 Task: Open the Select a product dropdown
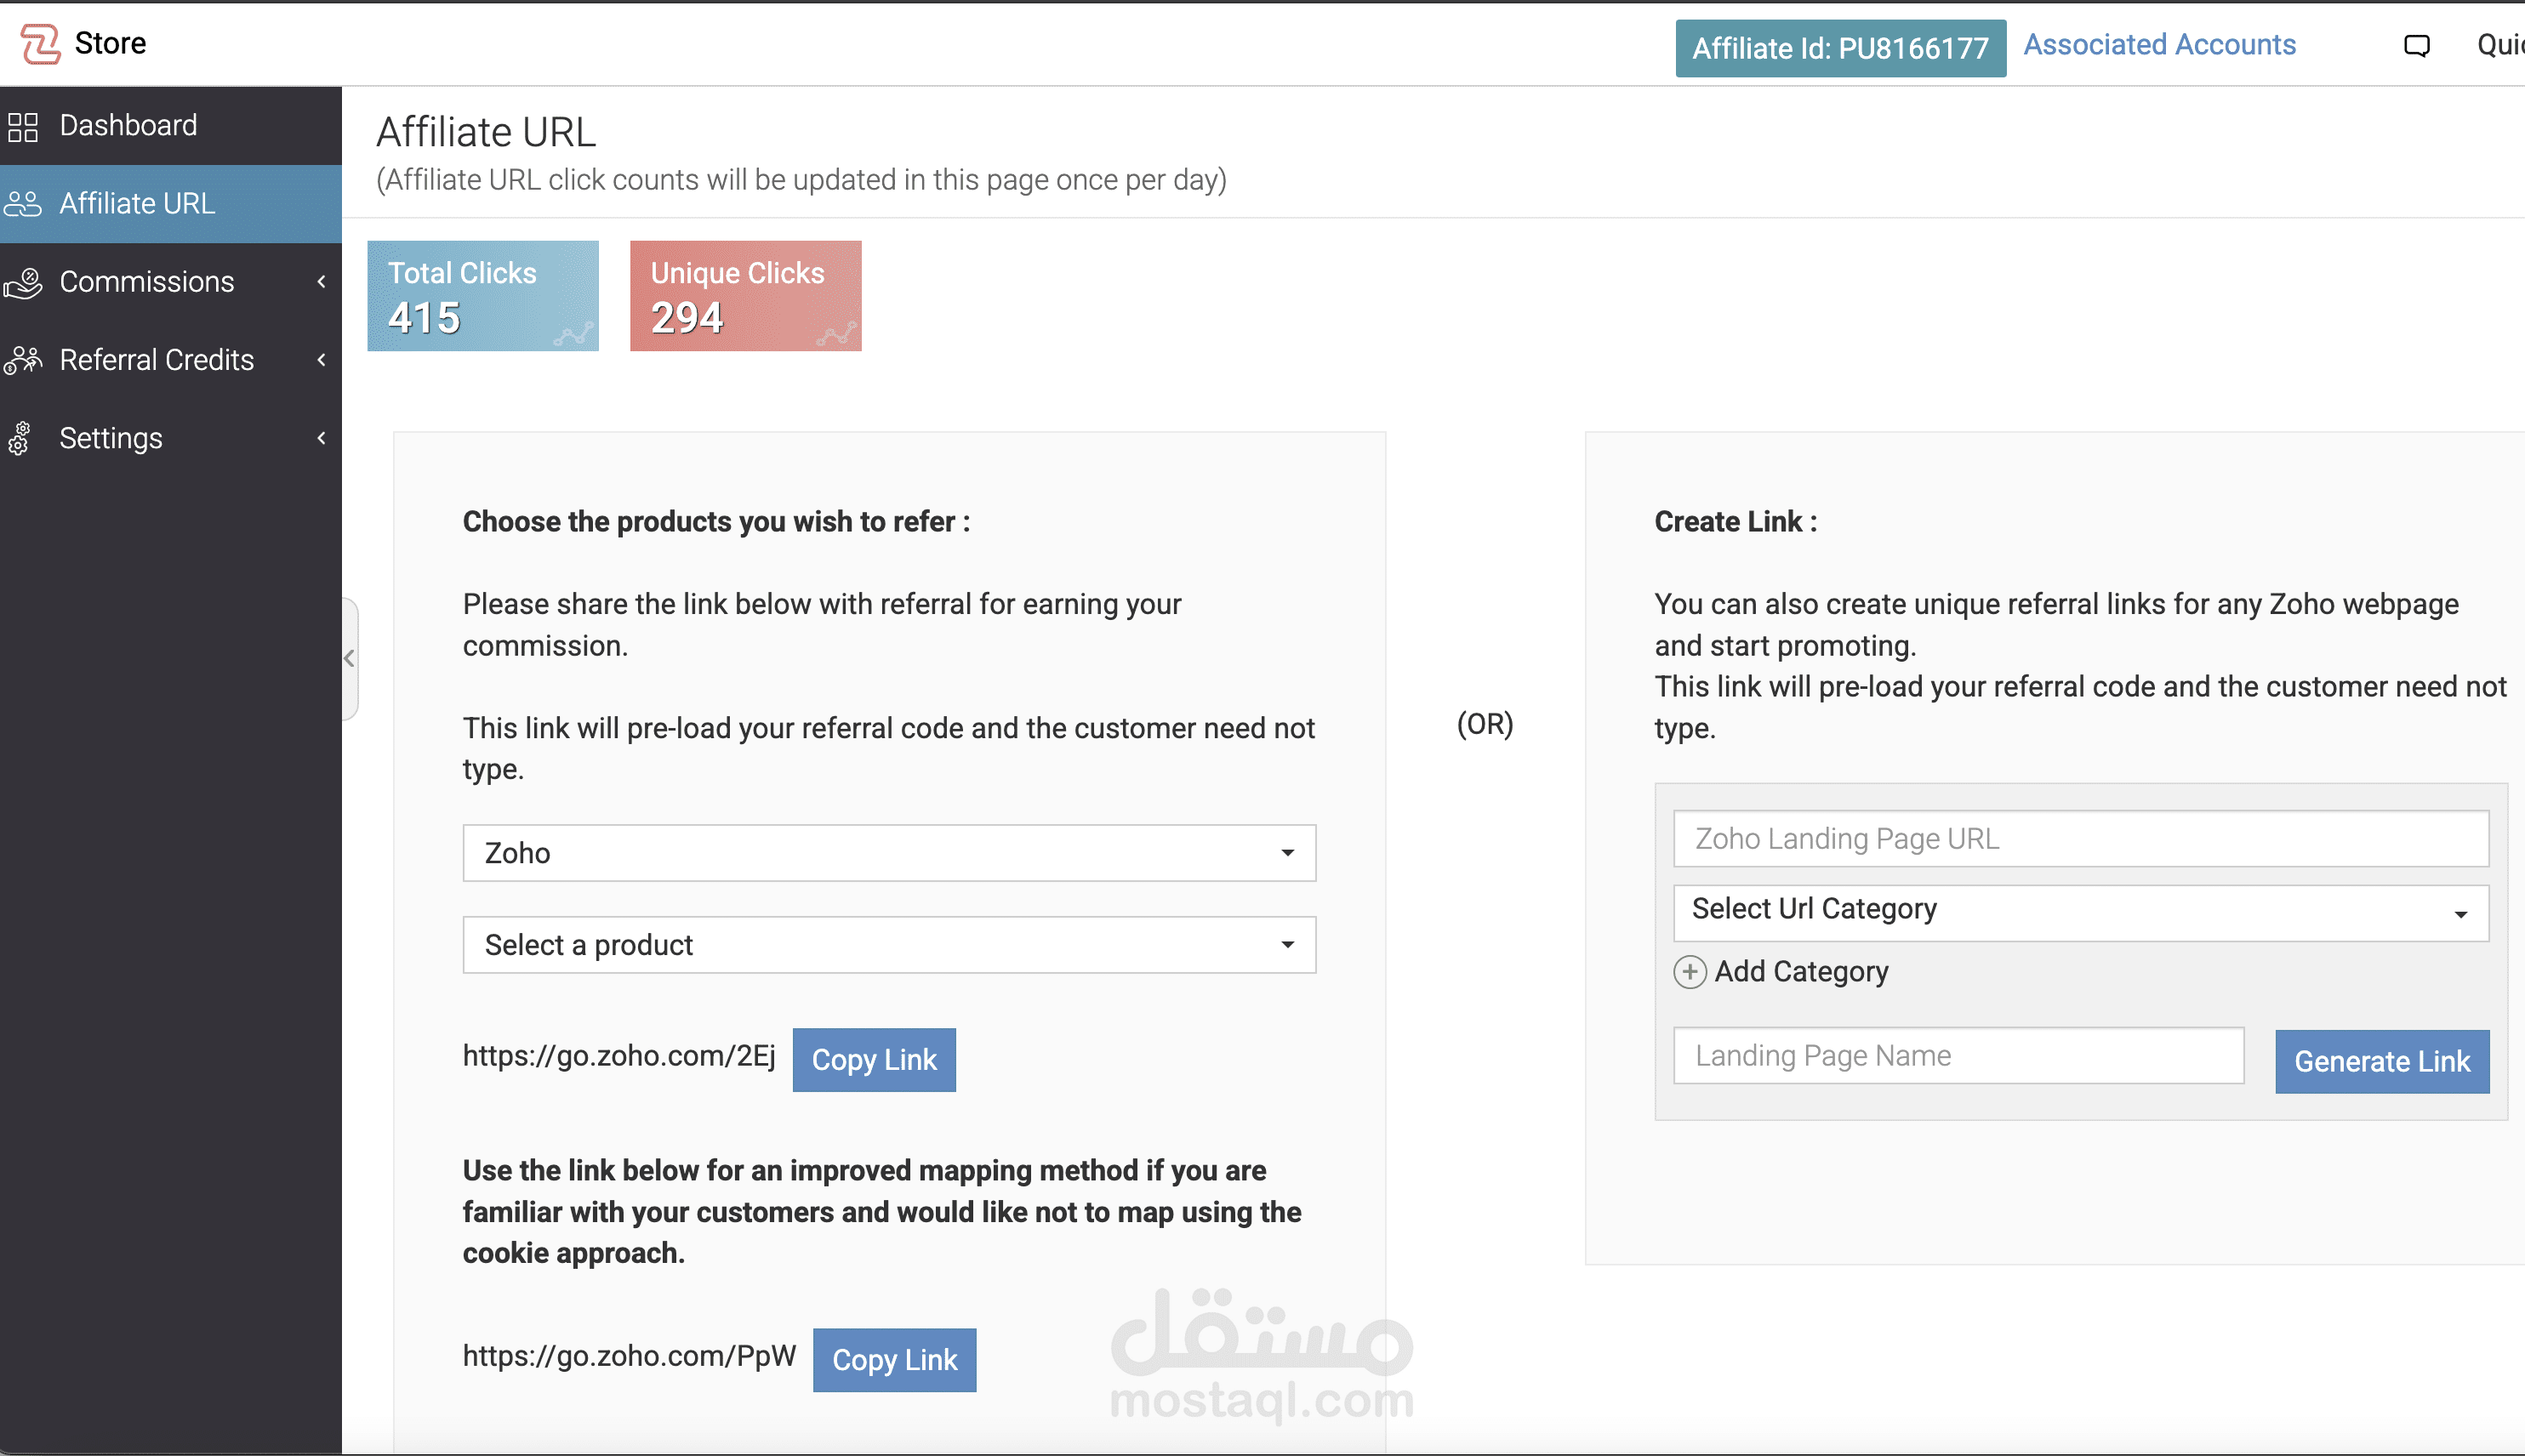tap(889, 945)
